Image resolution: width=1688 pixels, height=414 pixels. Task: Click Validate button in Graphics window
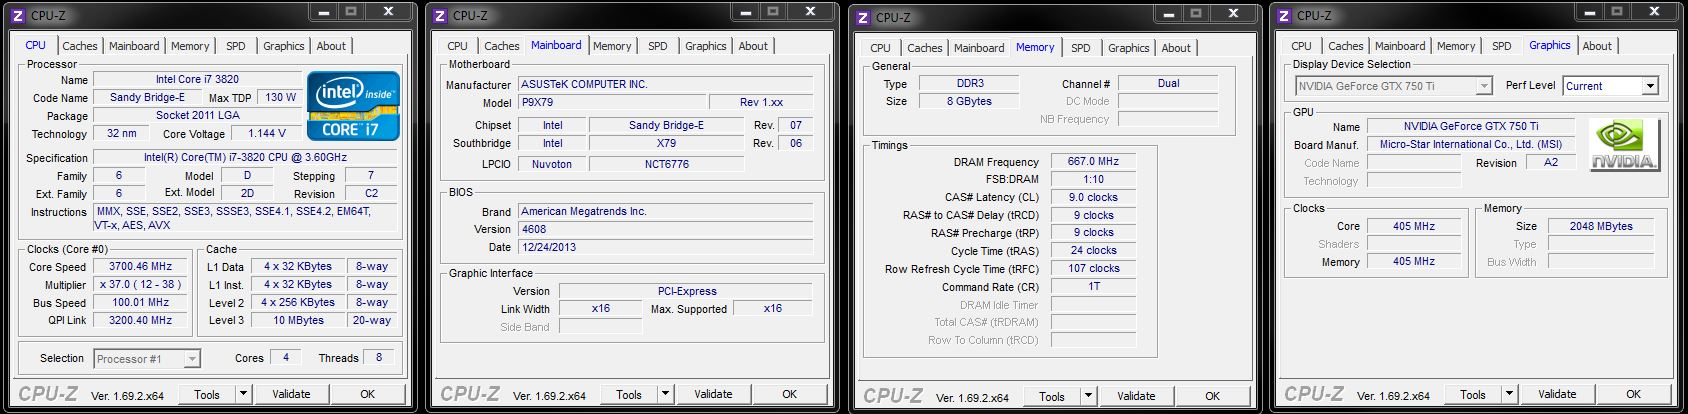(x=1557, y=394)
